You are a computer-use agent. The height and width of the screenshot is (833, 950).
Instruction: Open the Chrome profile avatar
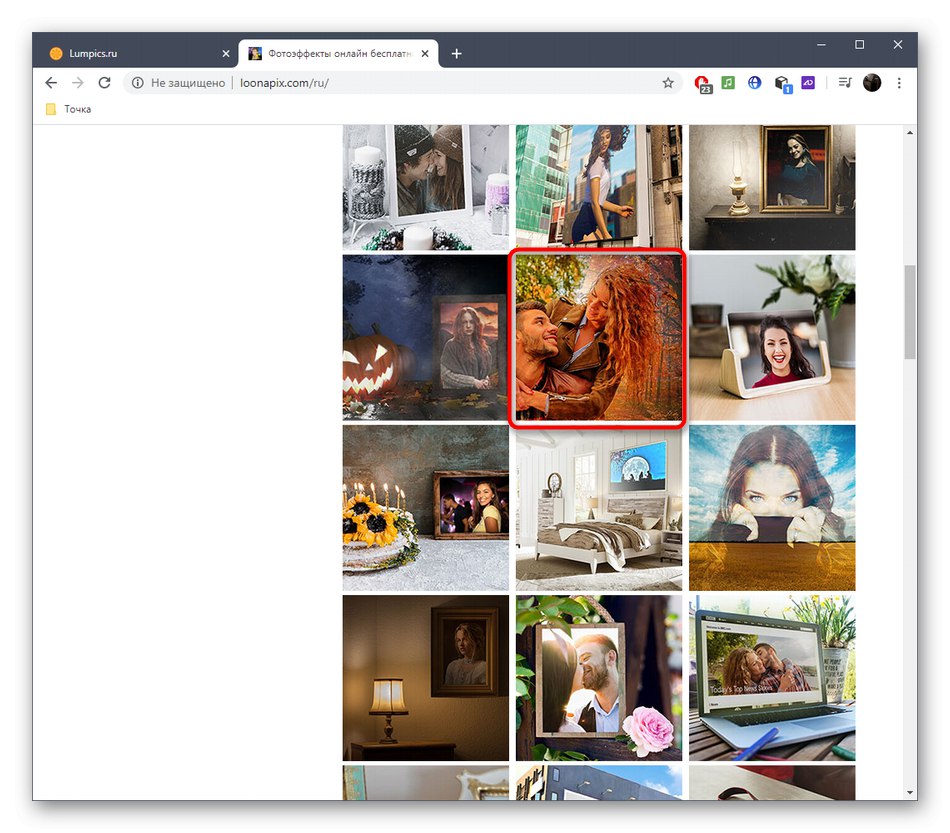(872, 83)
